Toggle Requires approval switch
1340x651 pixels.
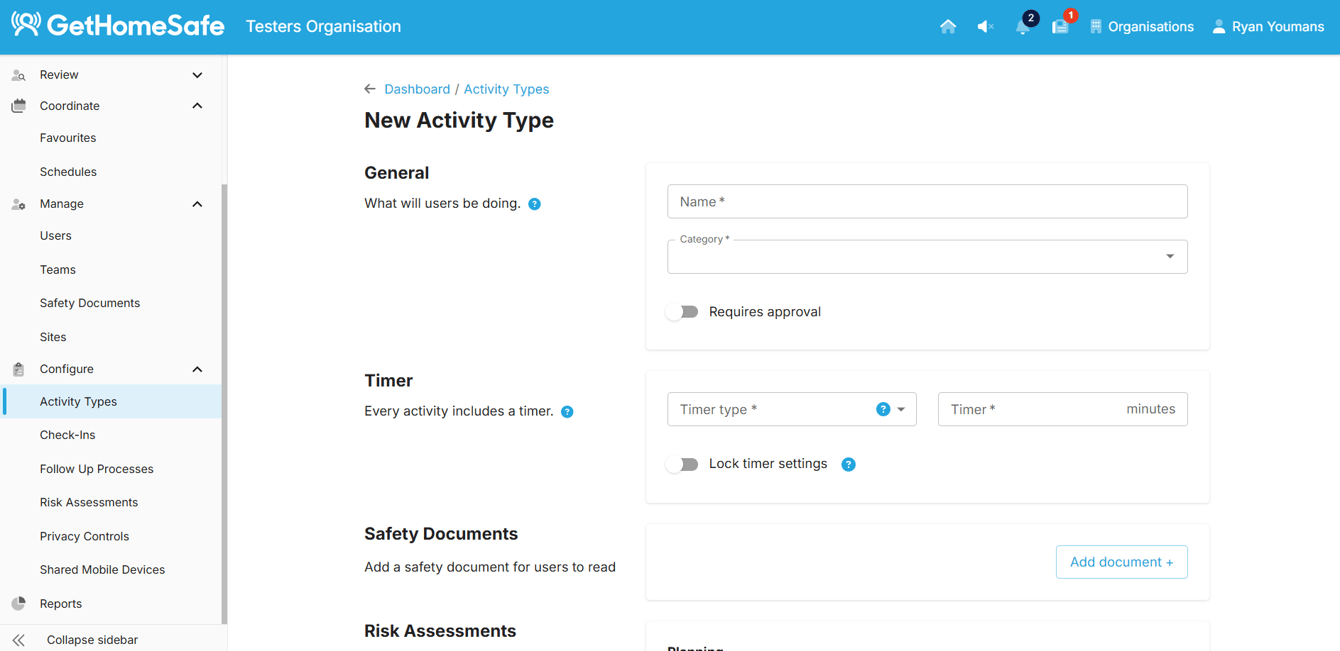click(682, 312)
